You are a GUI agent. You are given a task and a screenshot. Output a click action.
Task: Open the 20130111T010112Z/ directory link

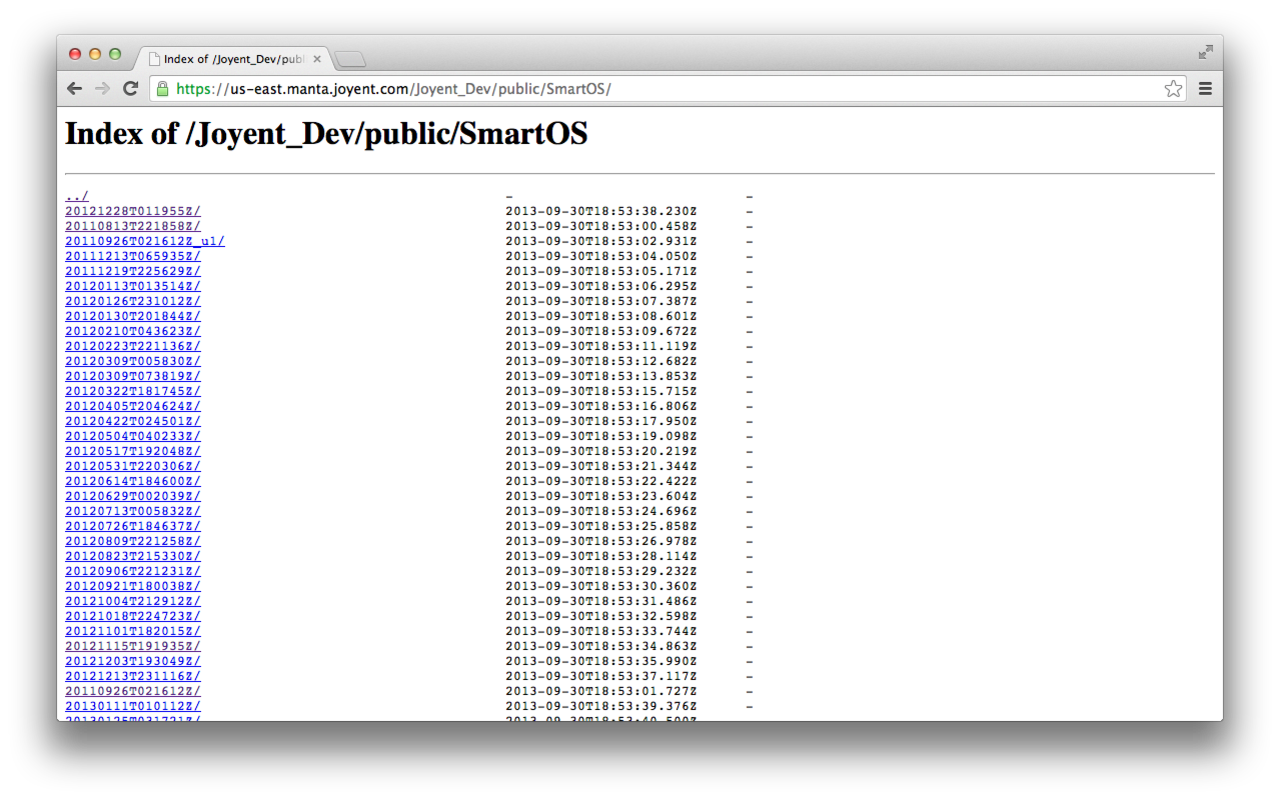click(x=133, y=706)
